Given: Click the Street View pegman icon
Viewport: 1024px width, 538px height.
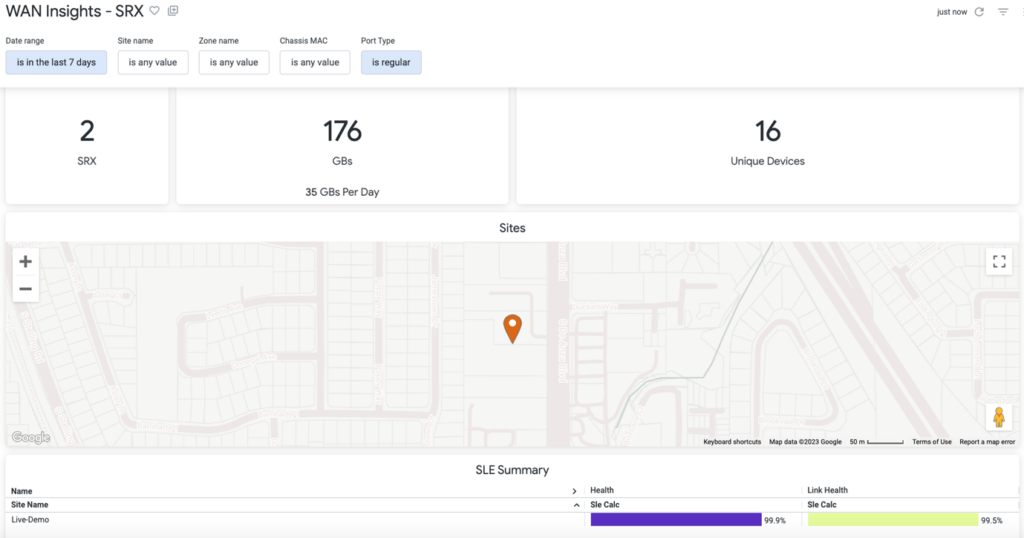Looking at the screenshot, I should (998, 418).
